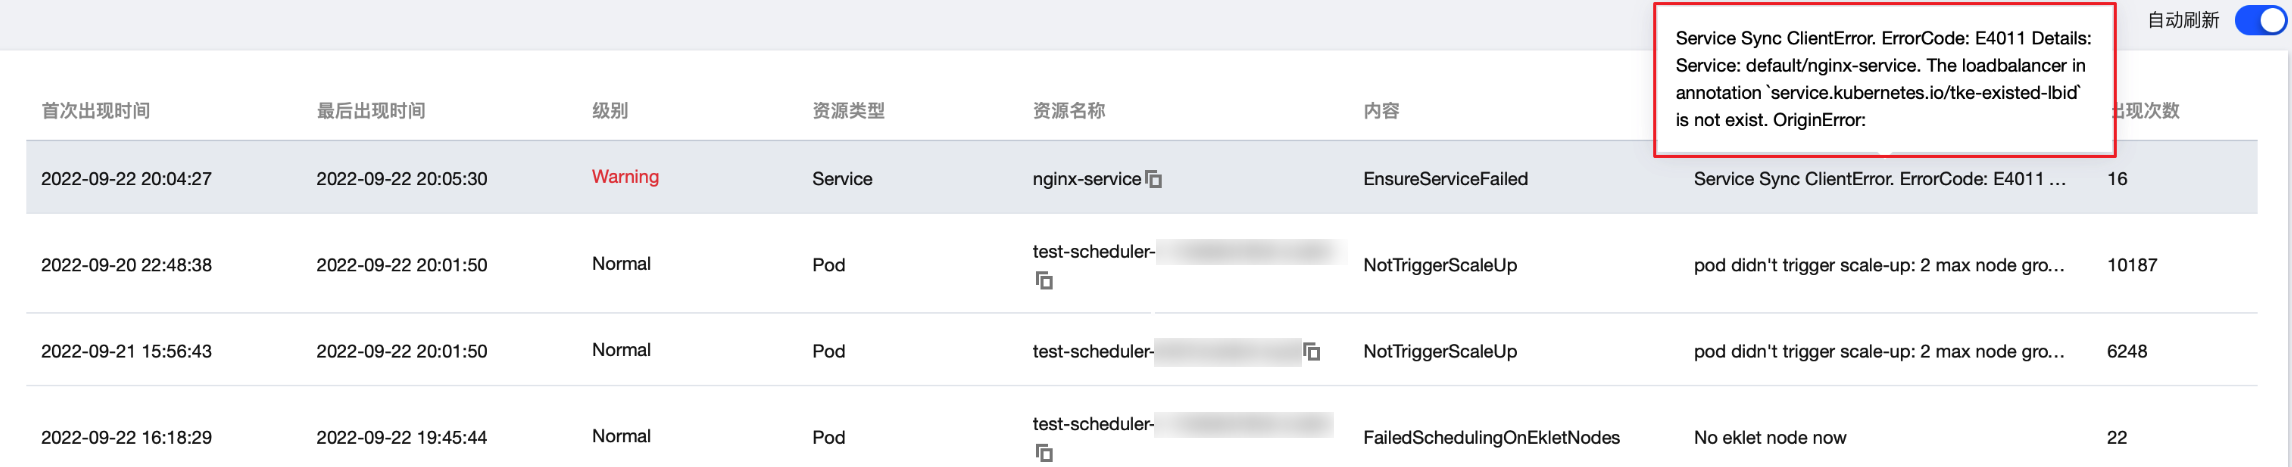Select the red Warning level label
The width and height of the screenshot is (2292, 467).
point(625,177)
